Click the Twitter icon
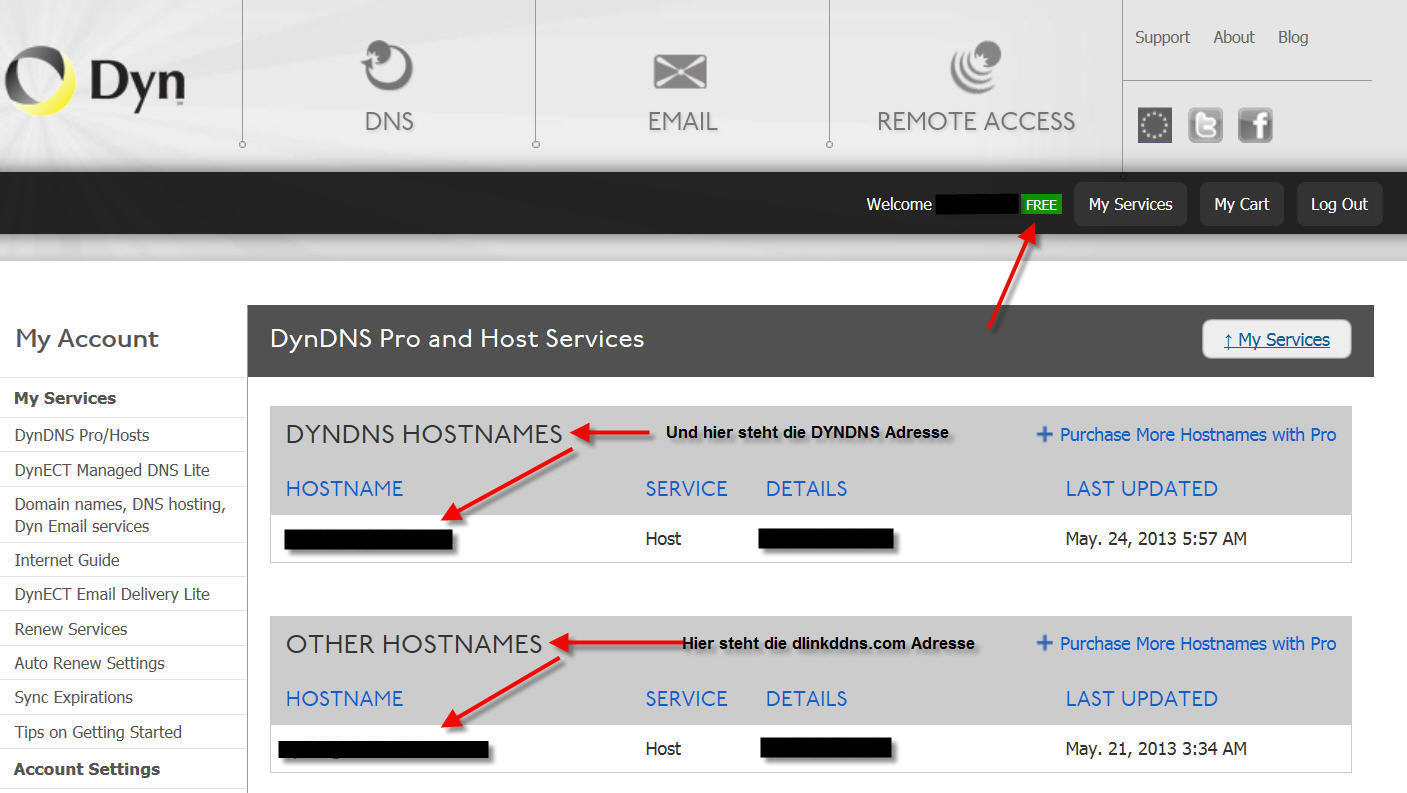This screenshot has width=1407, height=793. coord(1205,125)
